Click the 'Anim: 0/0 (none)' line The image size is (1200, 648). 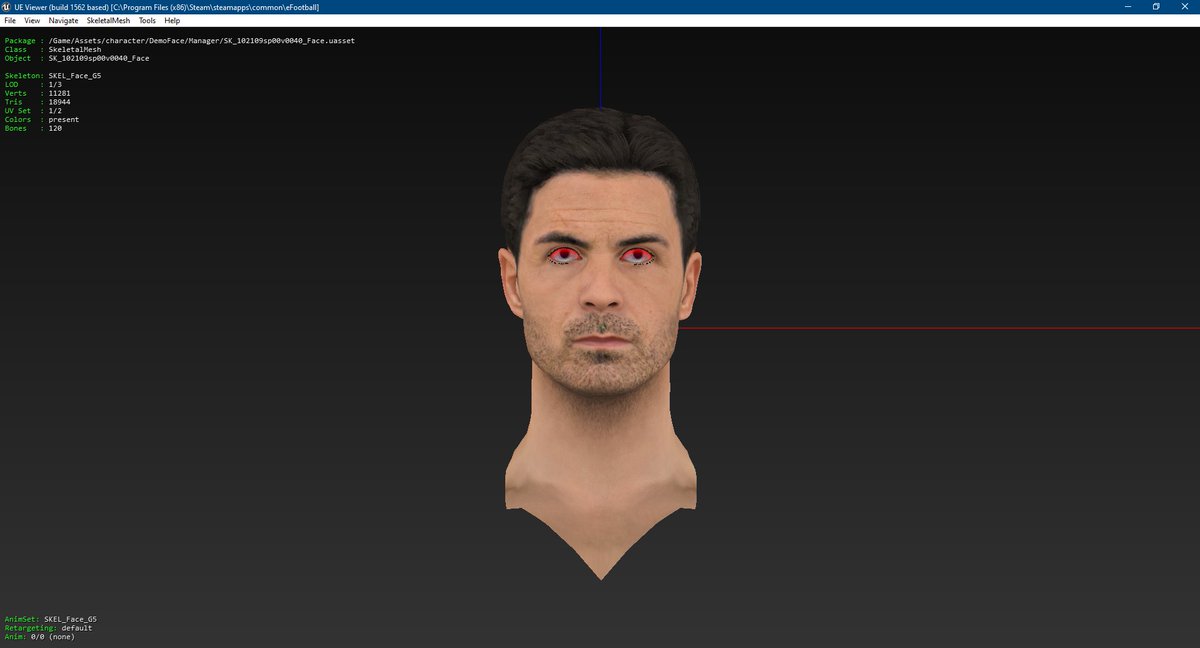point(39,637)
